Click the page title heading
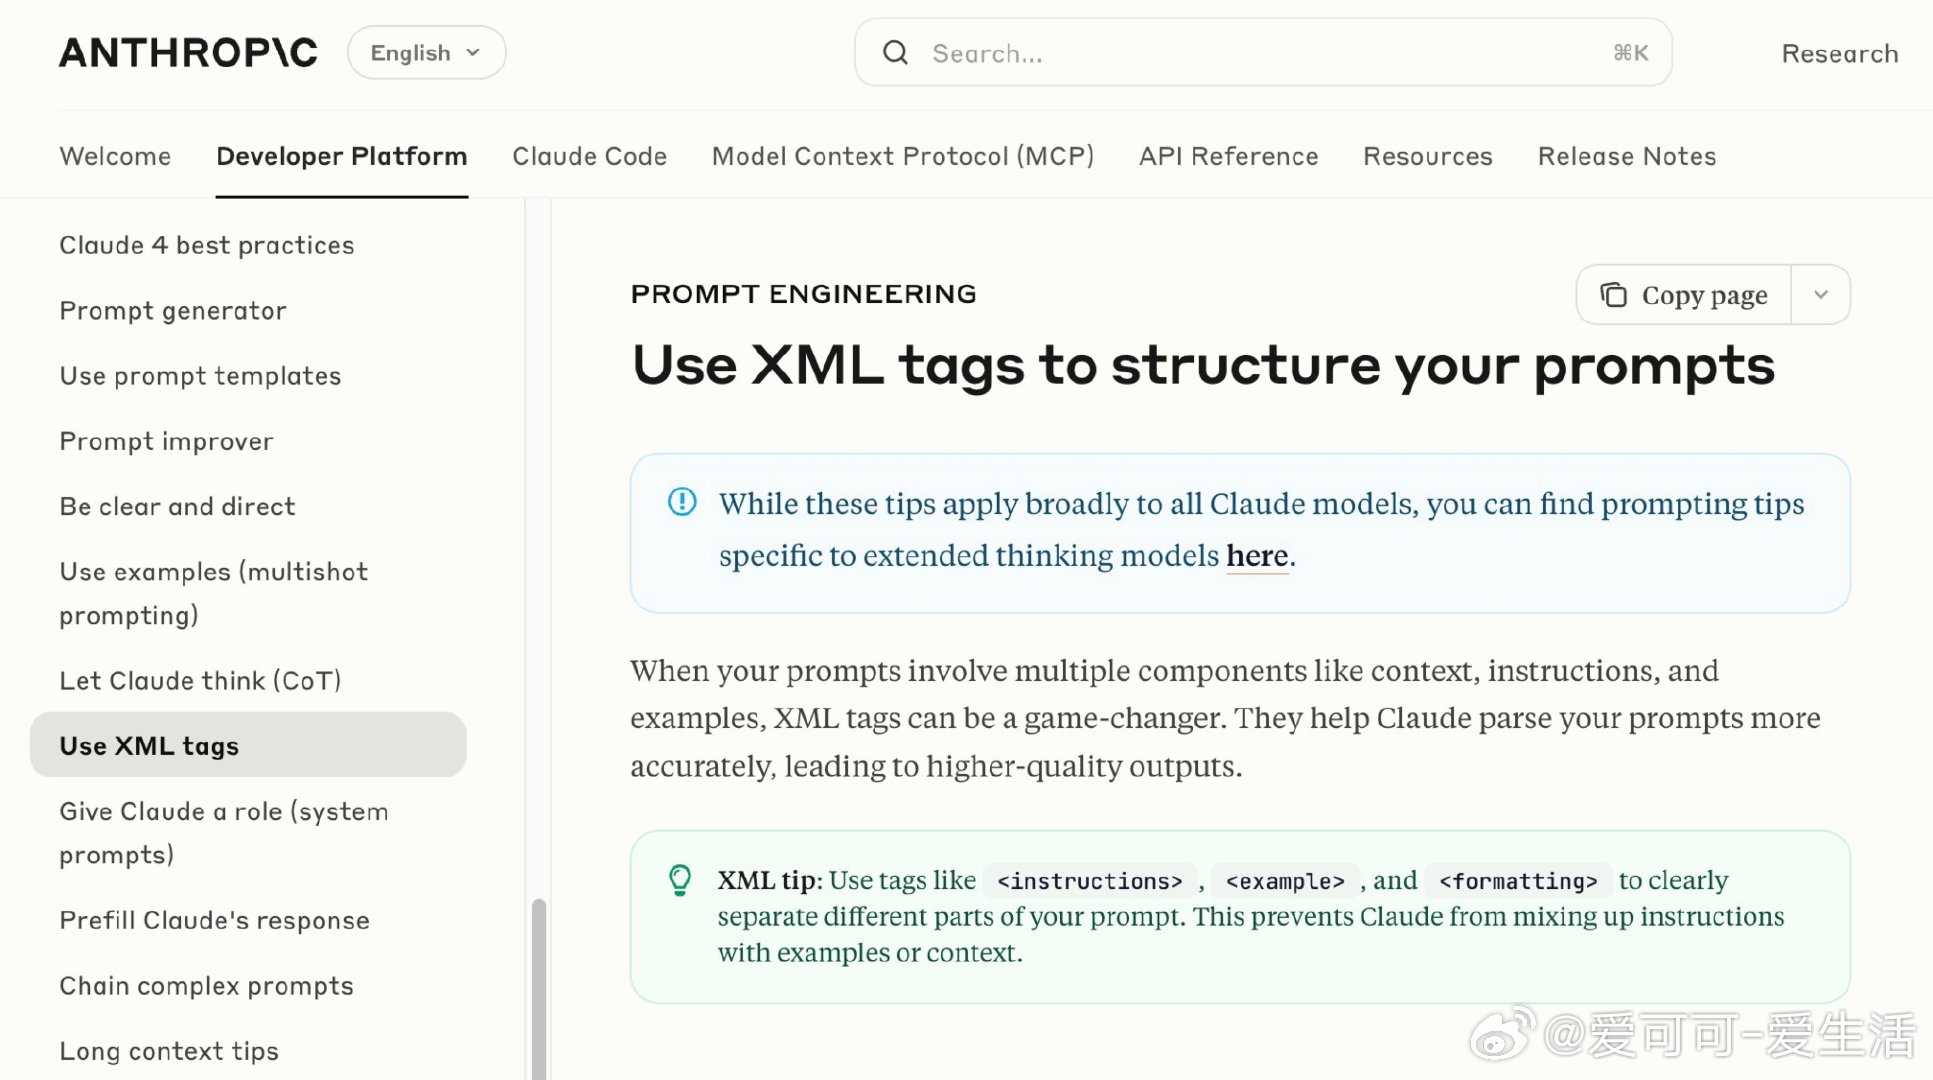Screen dimensions: 1933x1080 point(1203,365)
